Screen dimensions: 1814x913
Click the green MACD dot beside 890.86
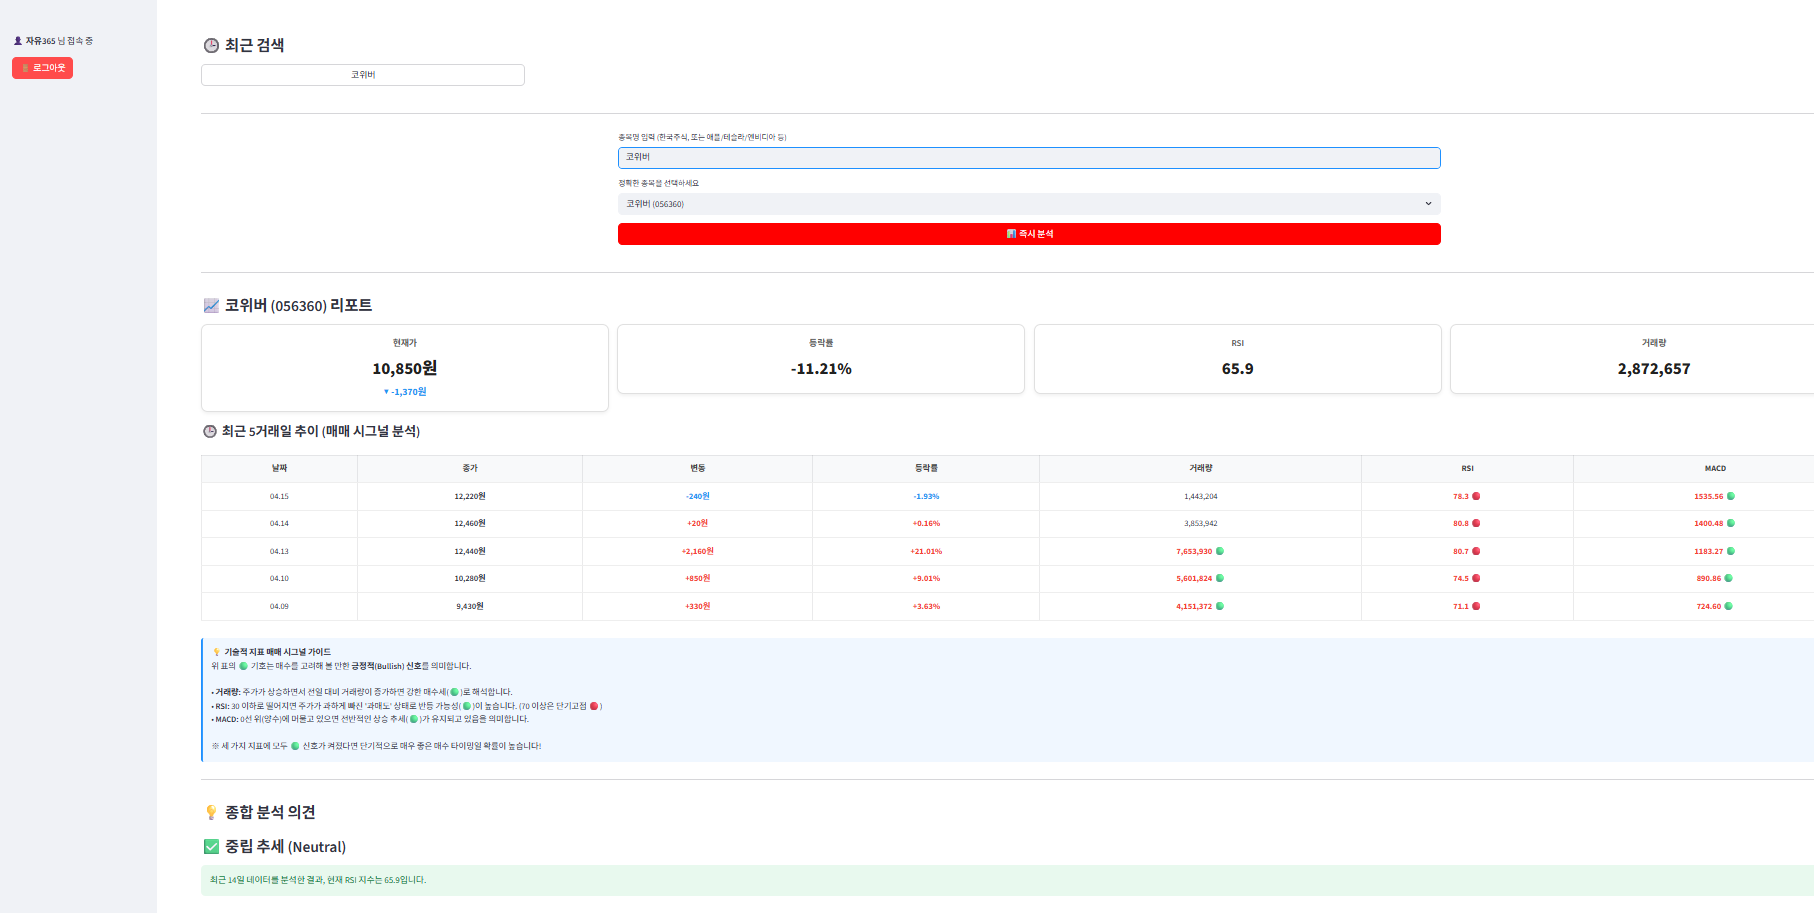tap(1729, 578)
